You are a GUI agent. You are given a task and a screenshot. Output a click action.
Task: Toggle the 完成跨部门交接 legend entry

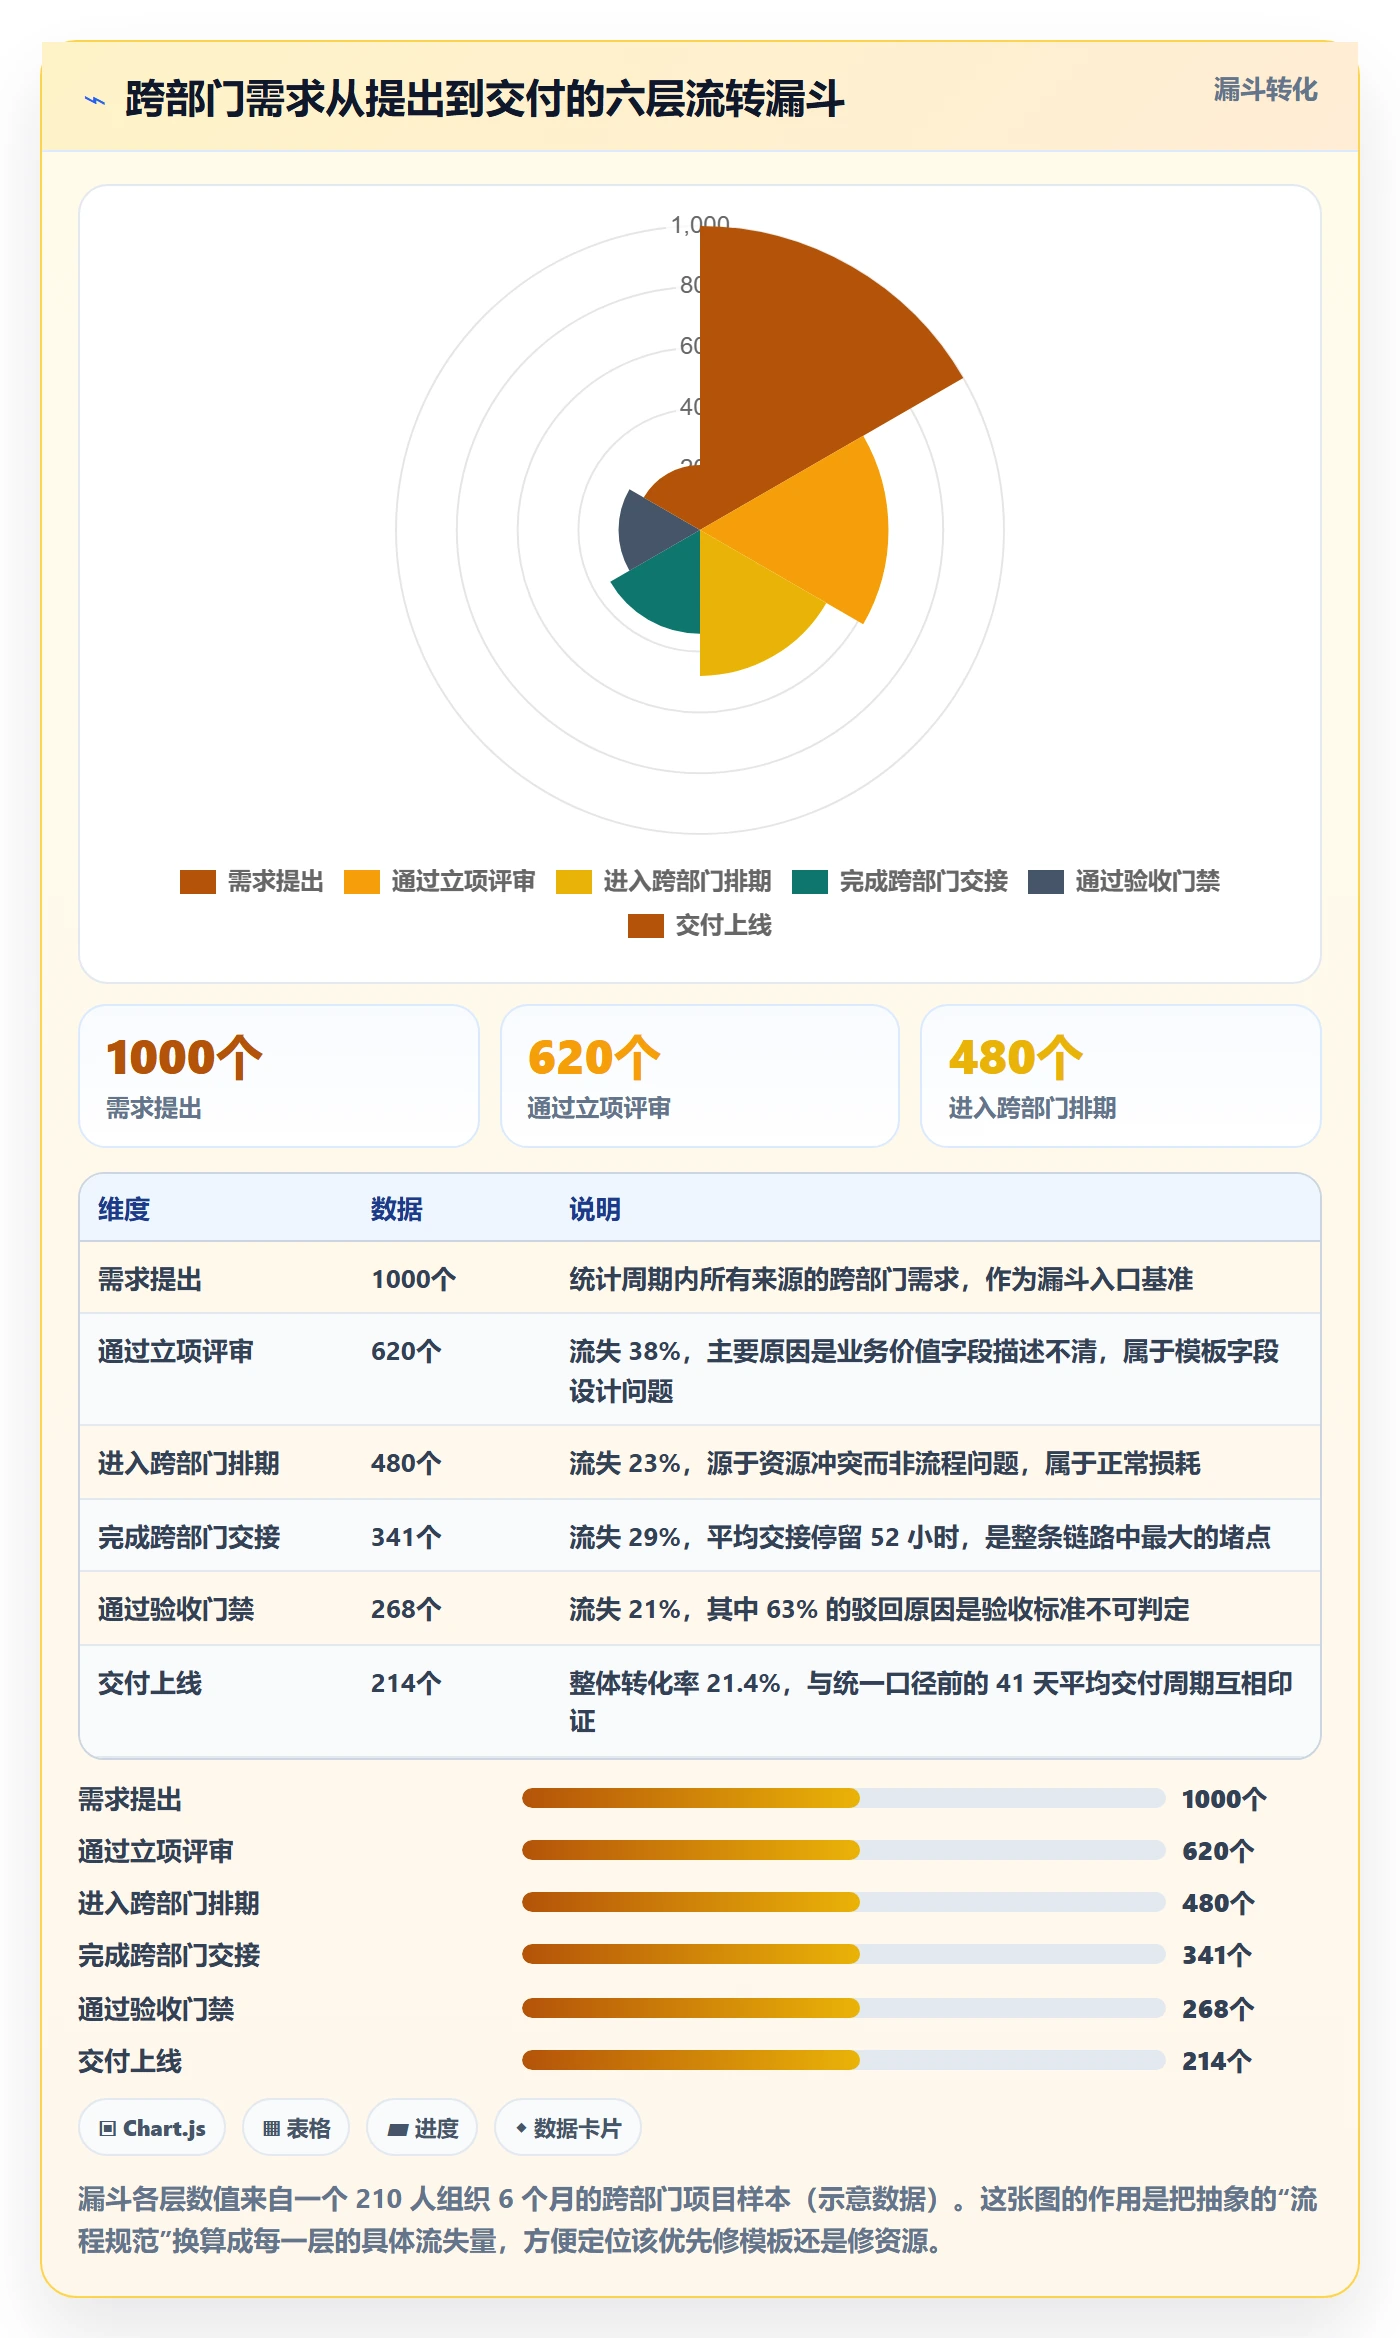(900, 882)
